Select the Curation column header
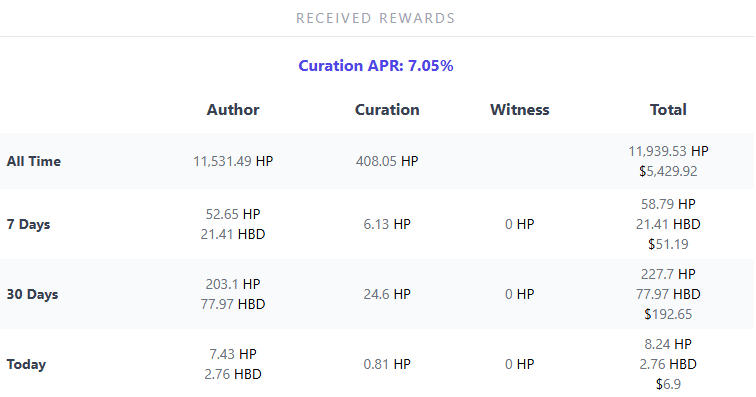The width and height of the screenshot is (756, 397). click(387, 110)
